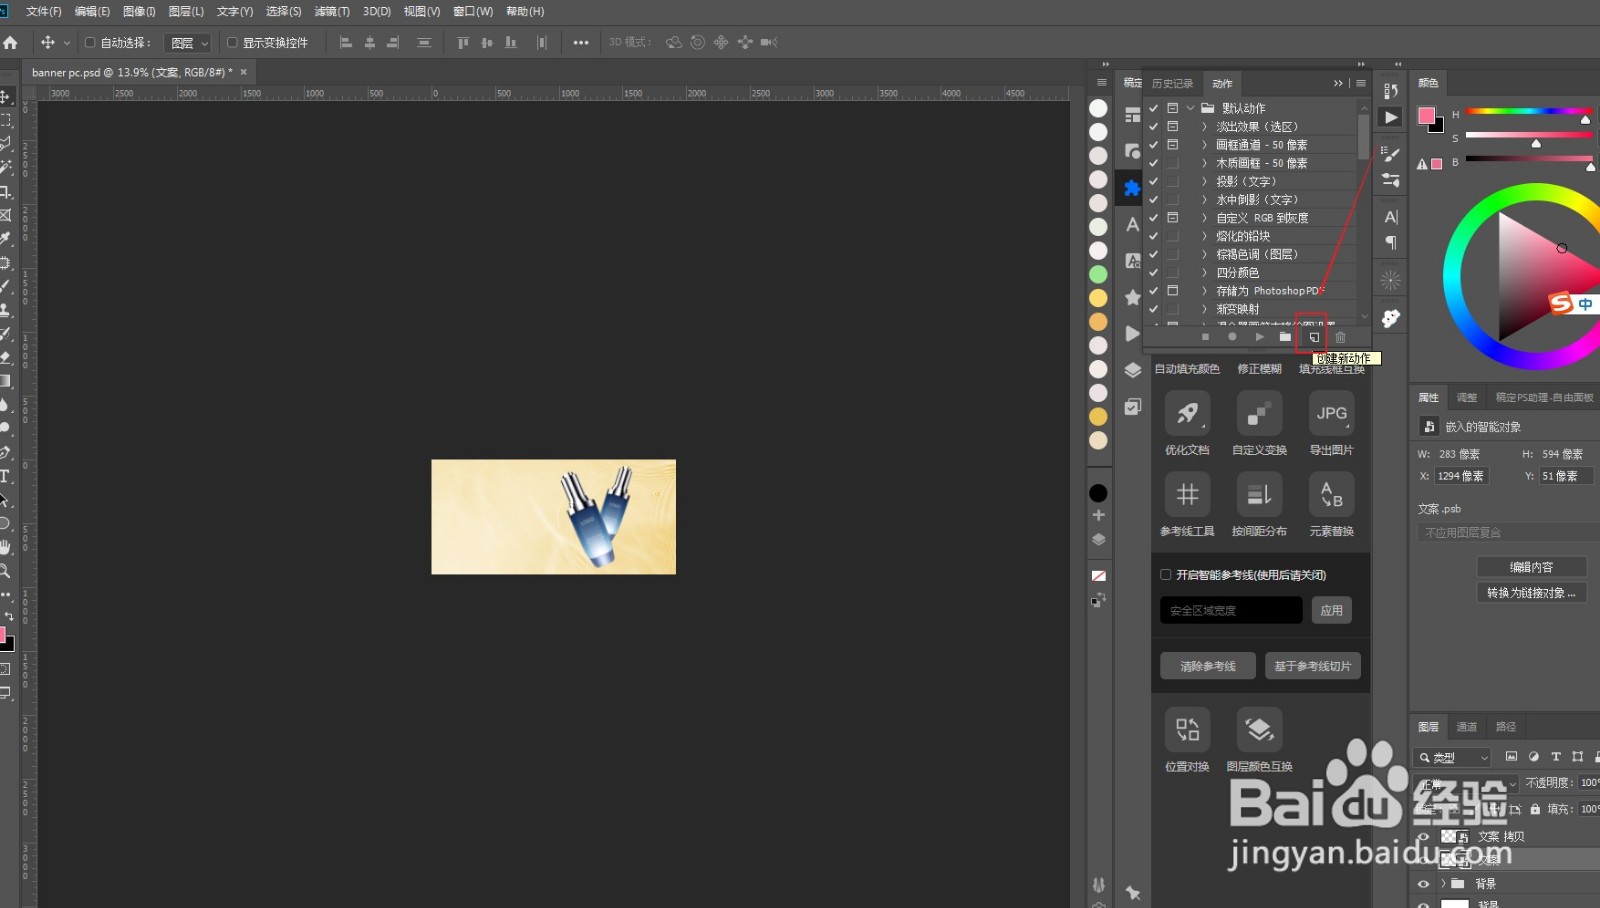This screenshot has width=1600, height=908.
Task: Toggle the 自动选择 checkbox
Action: coord(90,42)
